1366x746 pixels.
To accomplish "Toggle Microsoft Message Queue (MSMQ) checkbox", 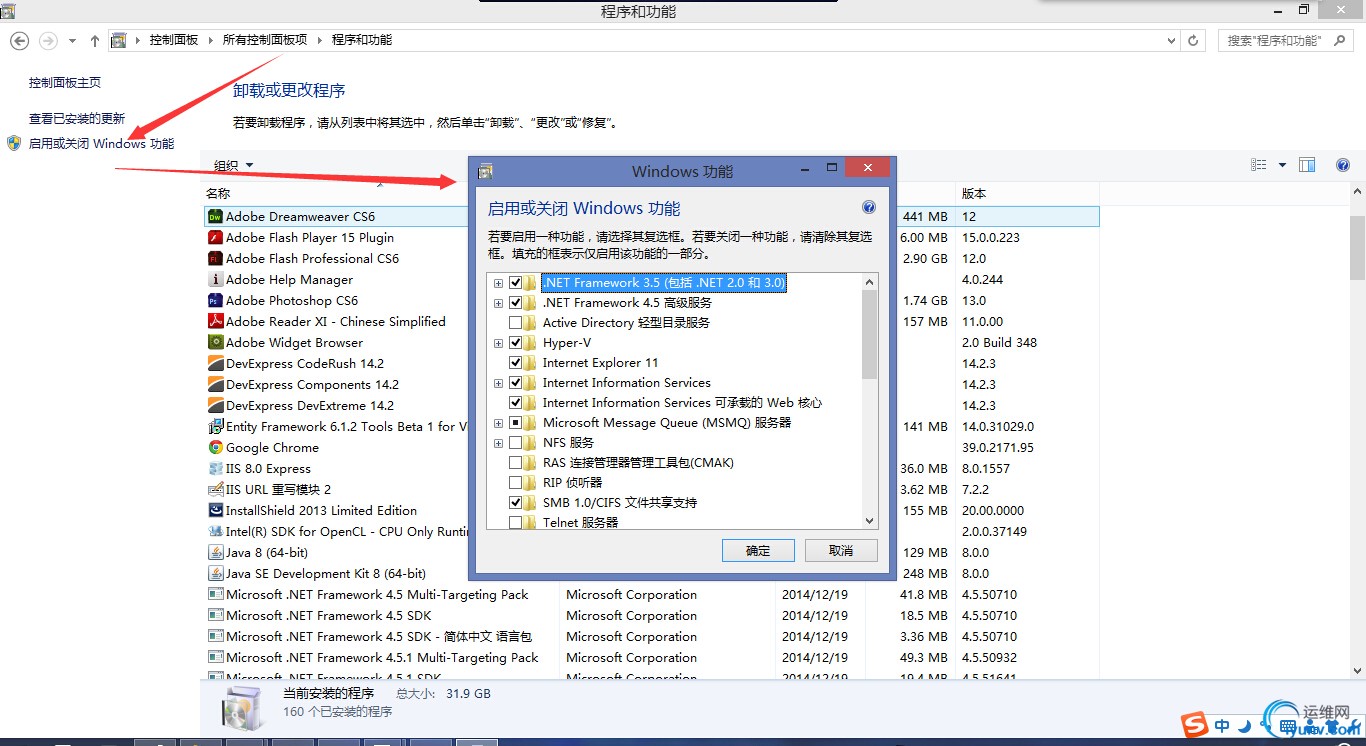I will (516, 423).
